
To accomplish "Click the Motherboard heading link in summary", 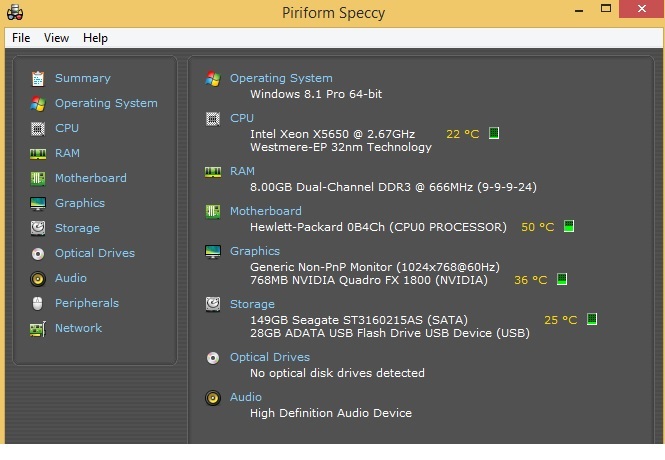I will coord(266,211).
